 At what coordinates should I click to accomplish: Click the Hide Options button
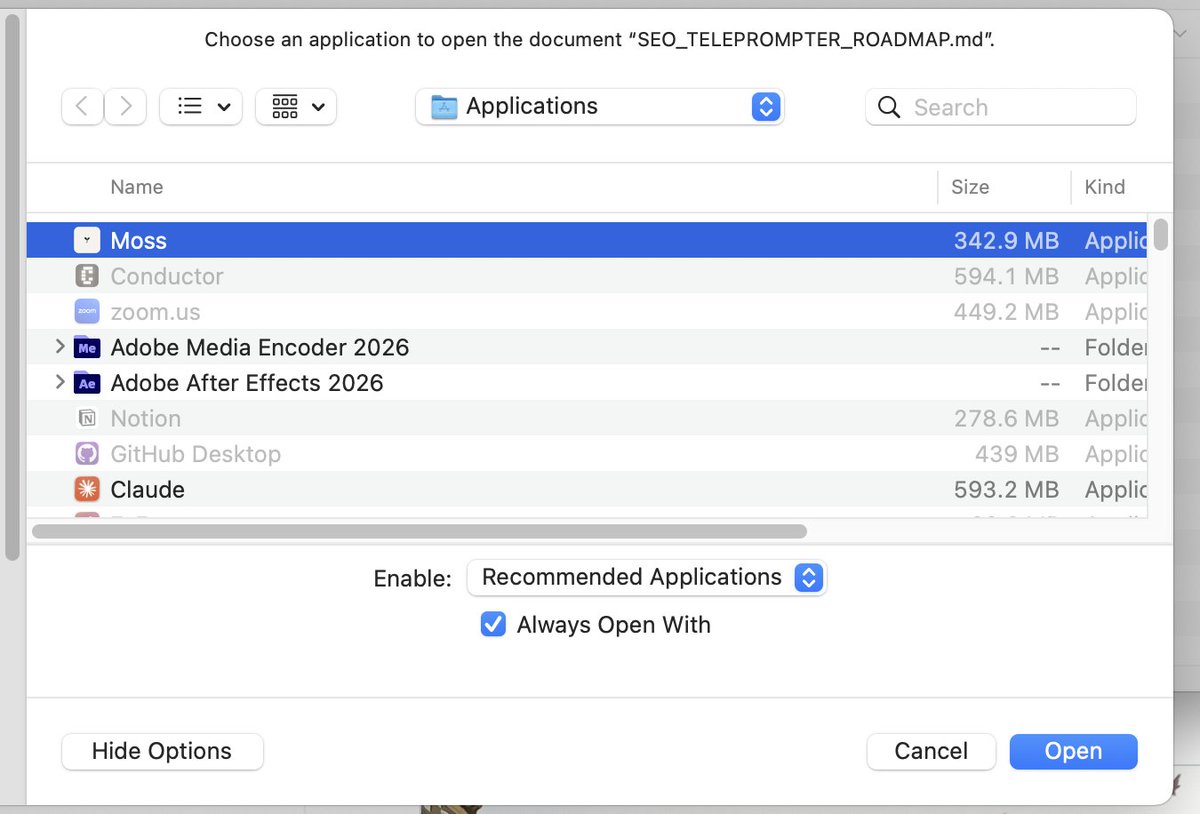coord(162,751)
